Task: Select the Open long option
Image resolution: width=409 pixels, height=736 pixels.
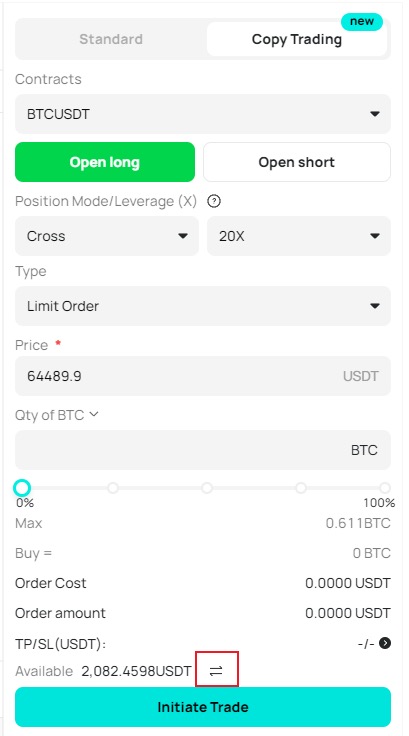Action: (x=105, y=162)
